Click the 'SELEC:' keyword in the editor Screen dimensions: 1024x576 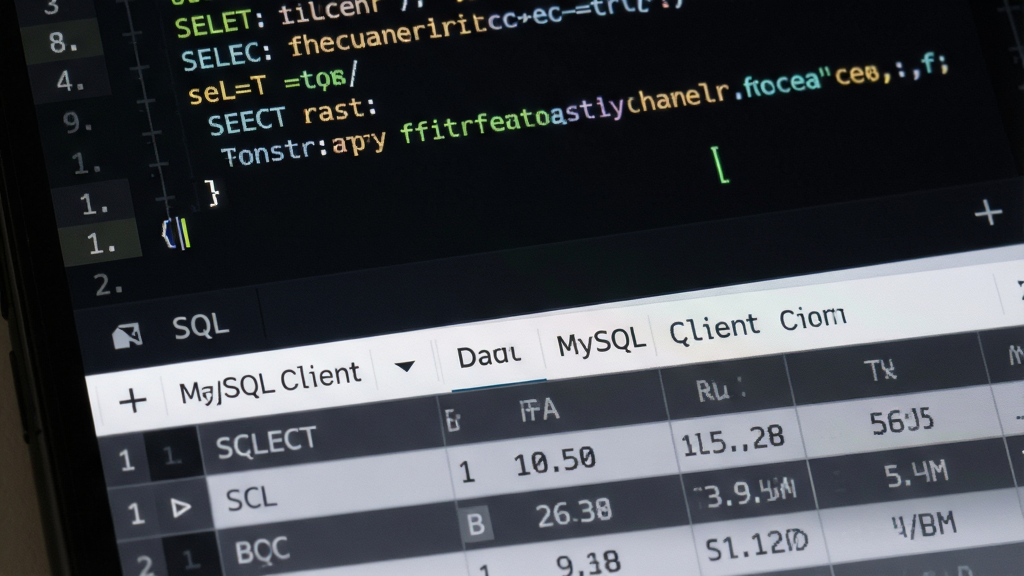[x=226, y=56]
